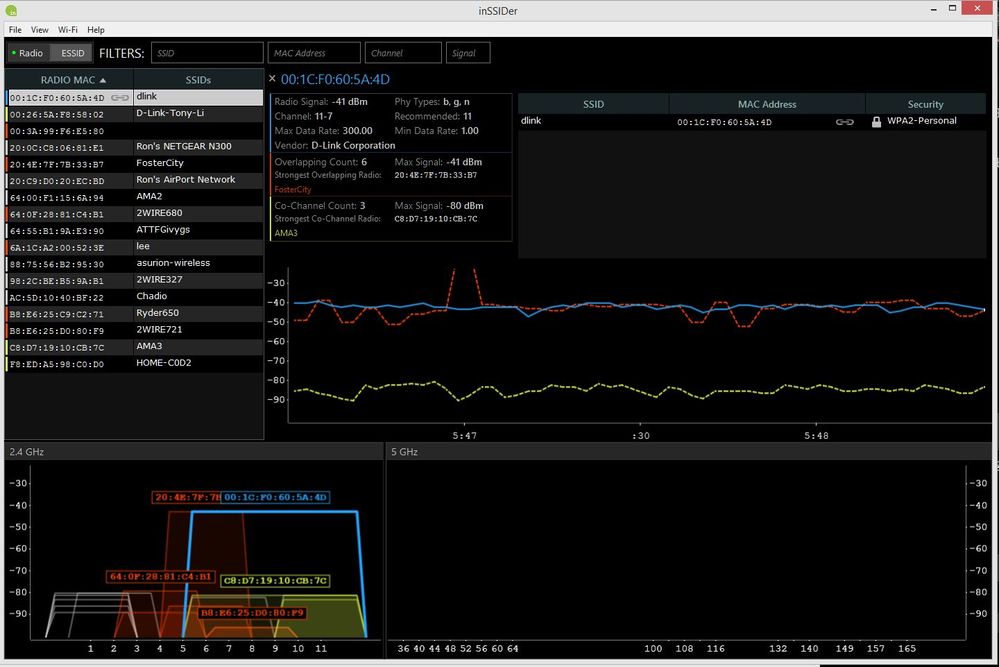The image size is (999, 667).
Task: Select the asurion-wireless network row
Action: pyautogui.click(x=134, y=264)
